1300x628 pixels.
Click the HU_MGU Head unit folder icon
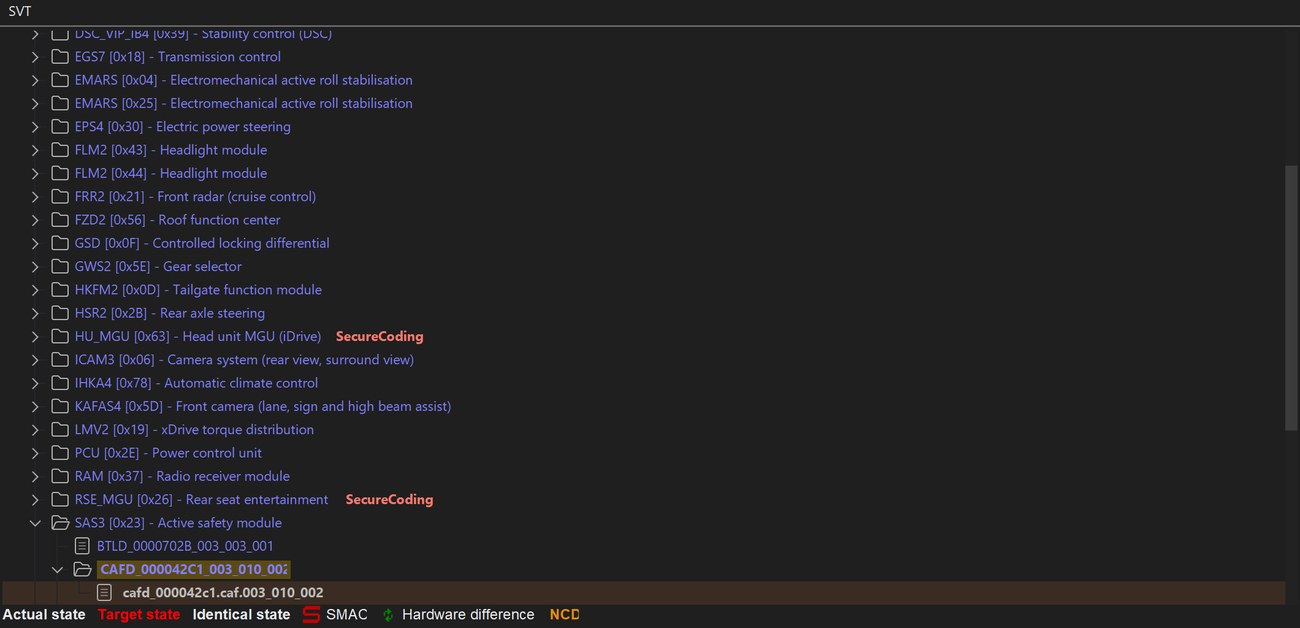pos(60,337)
